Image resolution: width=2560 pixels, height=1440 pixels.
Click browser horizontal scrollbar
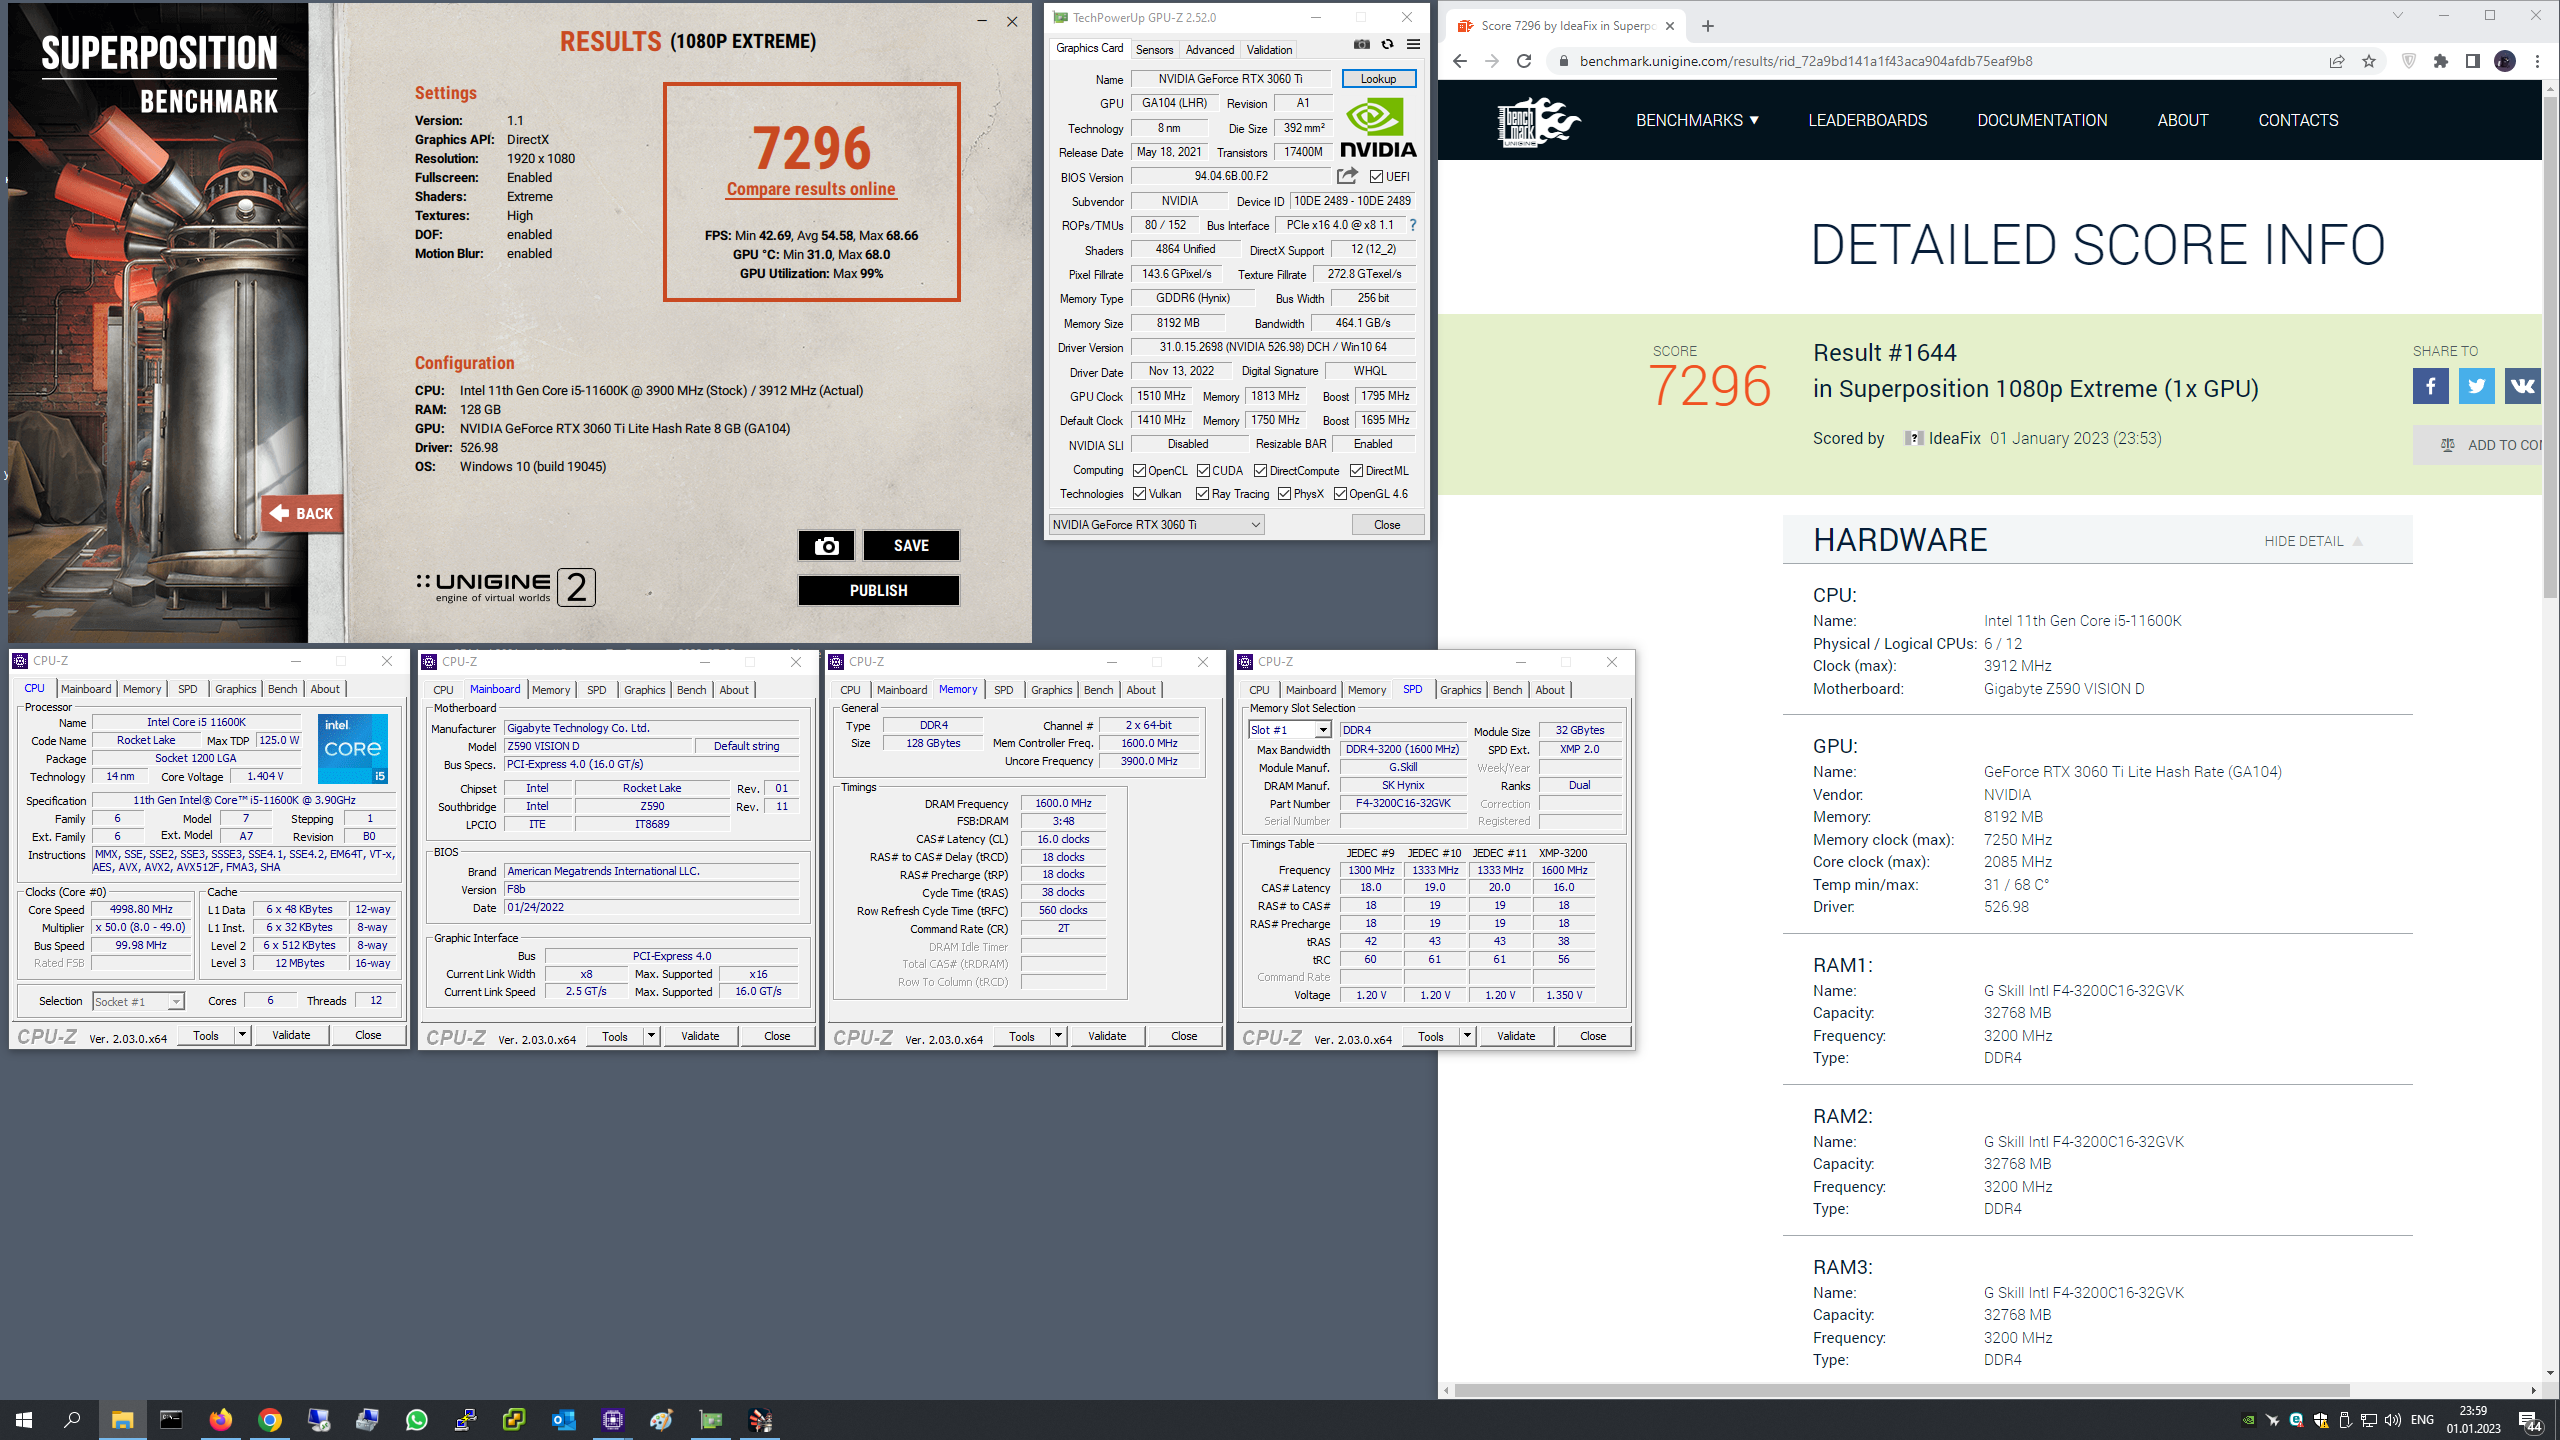1900,1390
